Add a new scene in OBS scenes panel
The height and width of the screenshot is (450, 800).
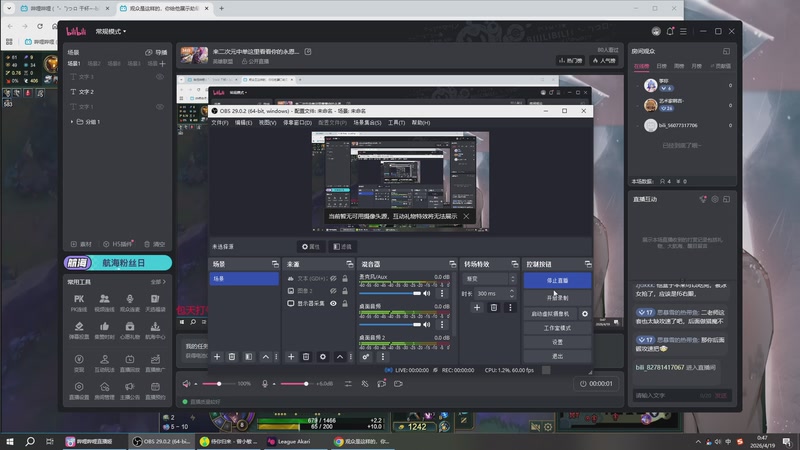click(217, 357)
